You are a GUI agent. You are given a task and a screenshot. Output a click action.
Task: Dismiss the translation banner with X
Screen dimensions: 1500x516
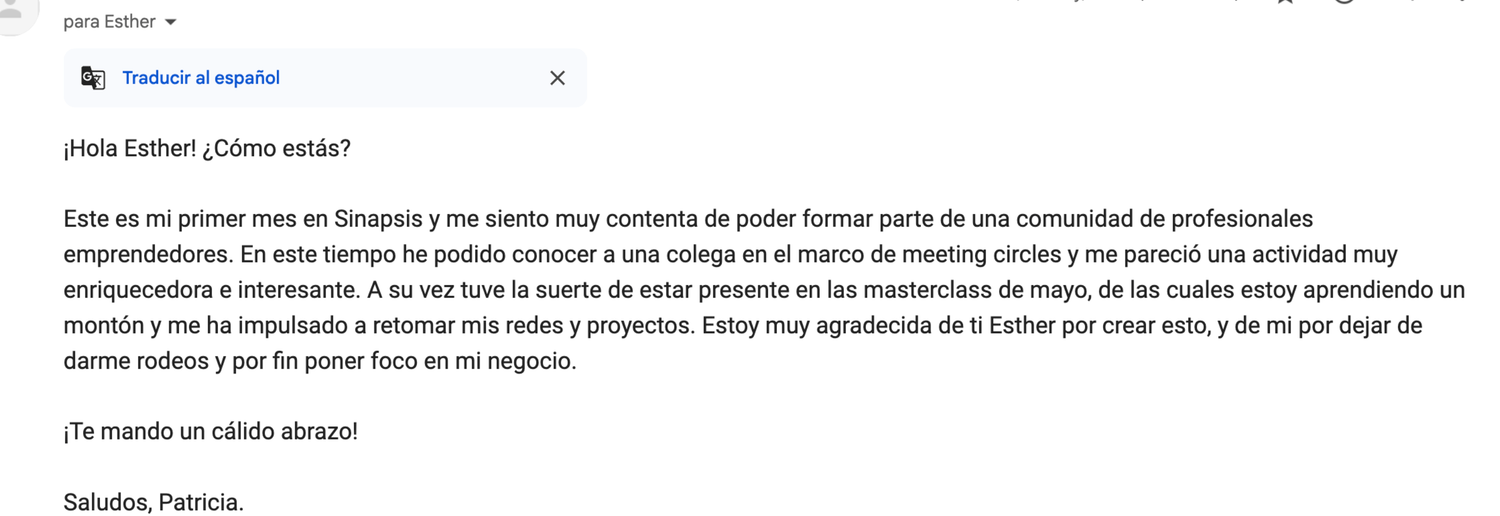pos(558,78)
